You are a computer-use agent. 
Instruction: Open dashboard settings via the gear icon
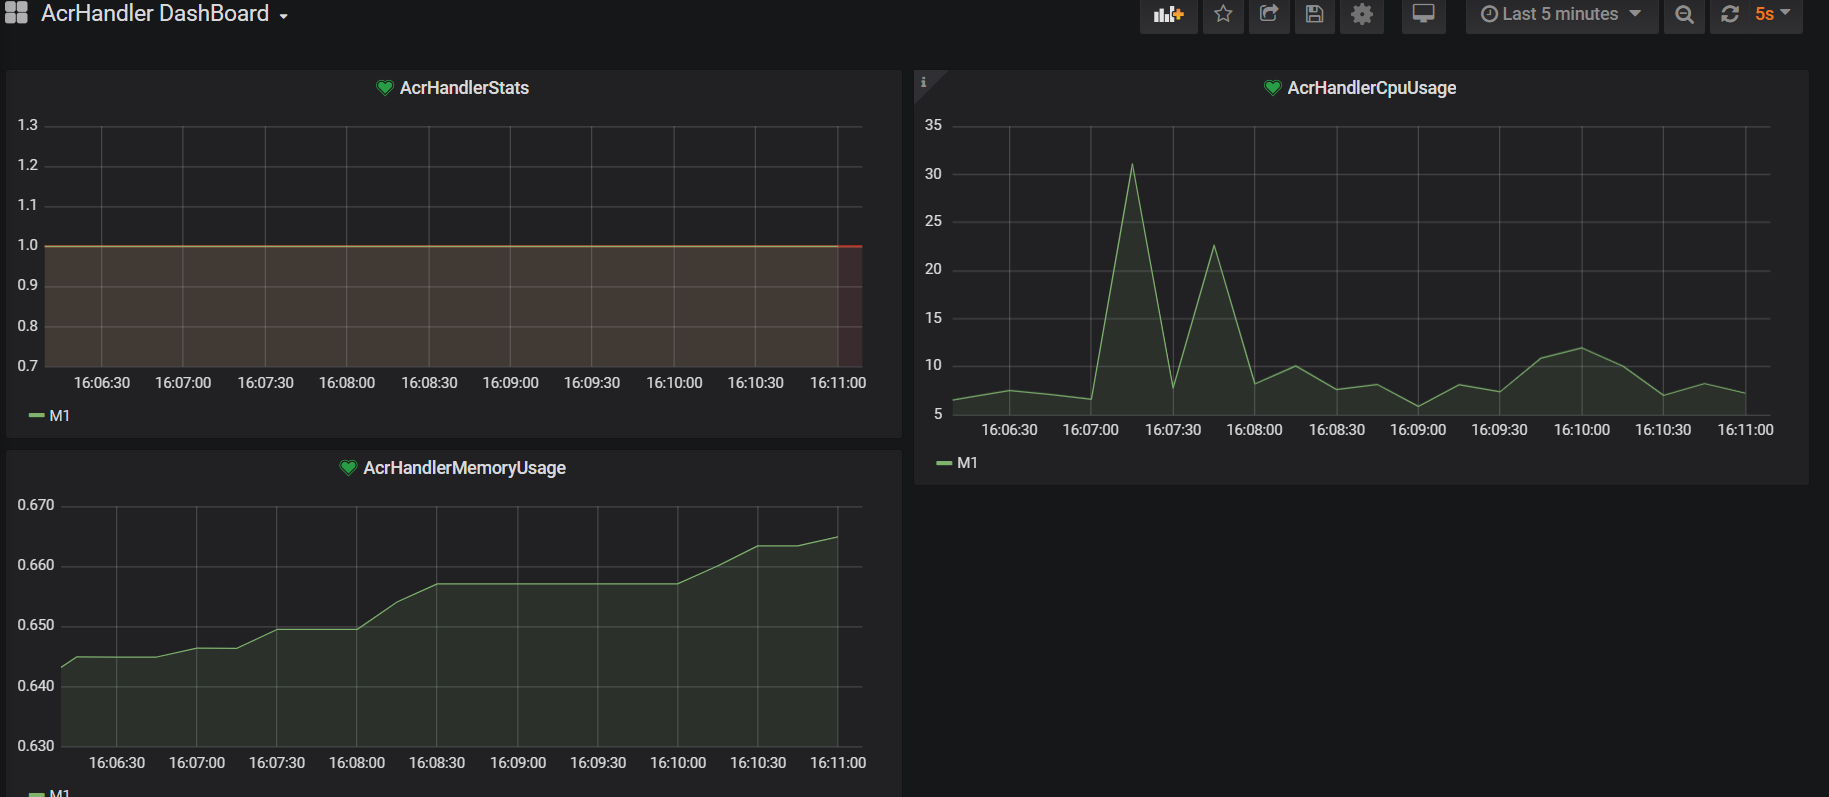[1362, 15]
